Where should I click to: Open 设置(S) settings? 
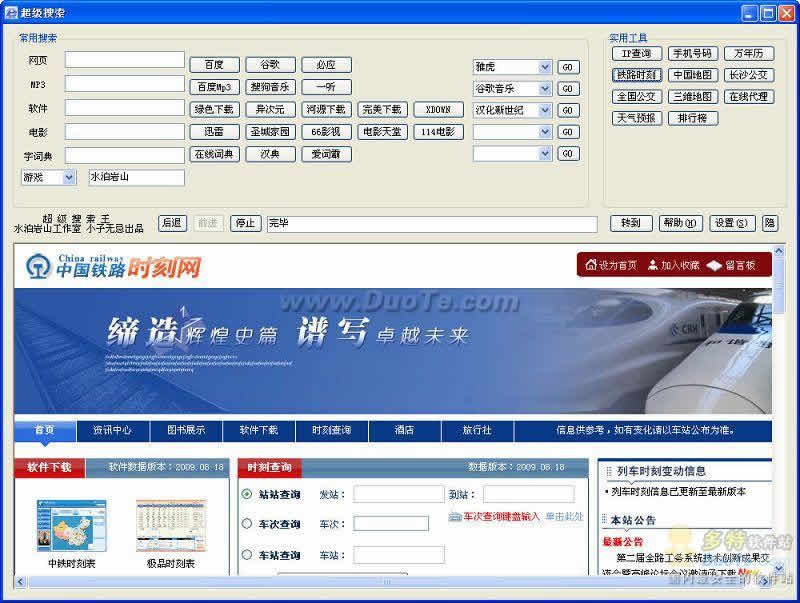(x=732, y=223)
